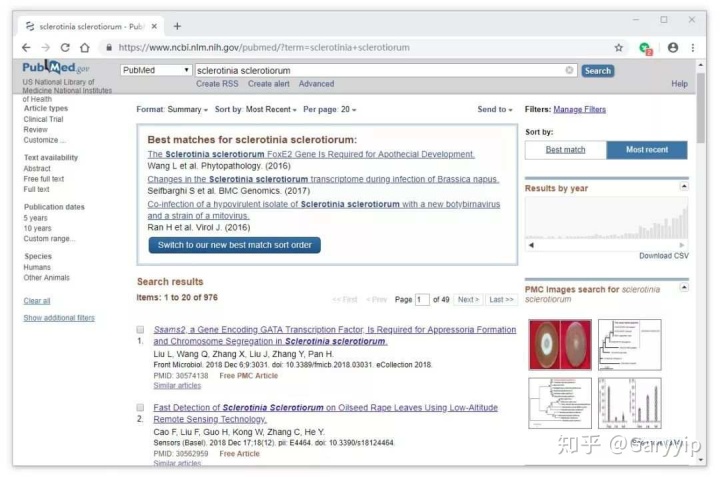720x477 pixels.
Task: Open the Chrome three-dot menu
Action: (692, 48)
